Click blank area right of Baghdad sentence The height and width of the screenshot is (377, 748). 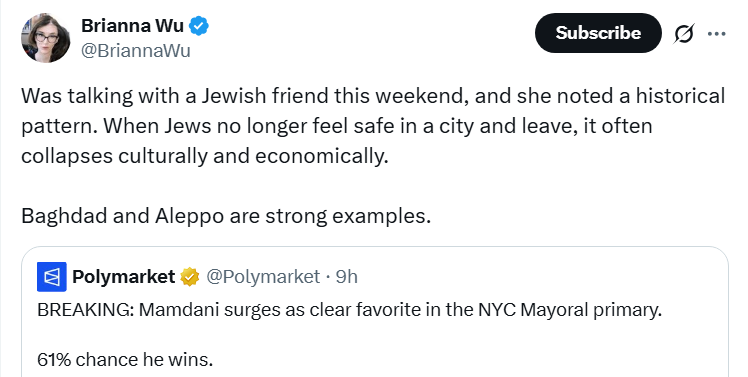pyautogui.click(x=577, y=216)
